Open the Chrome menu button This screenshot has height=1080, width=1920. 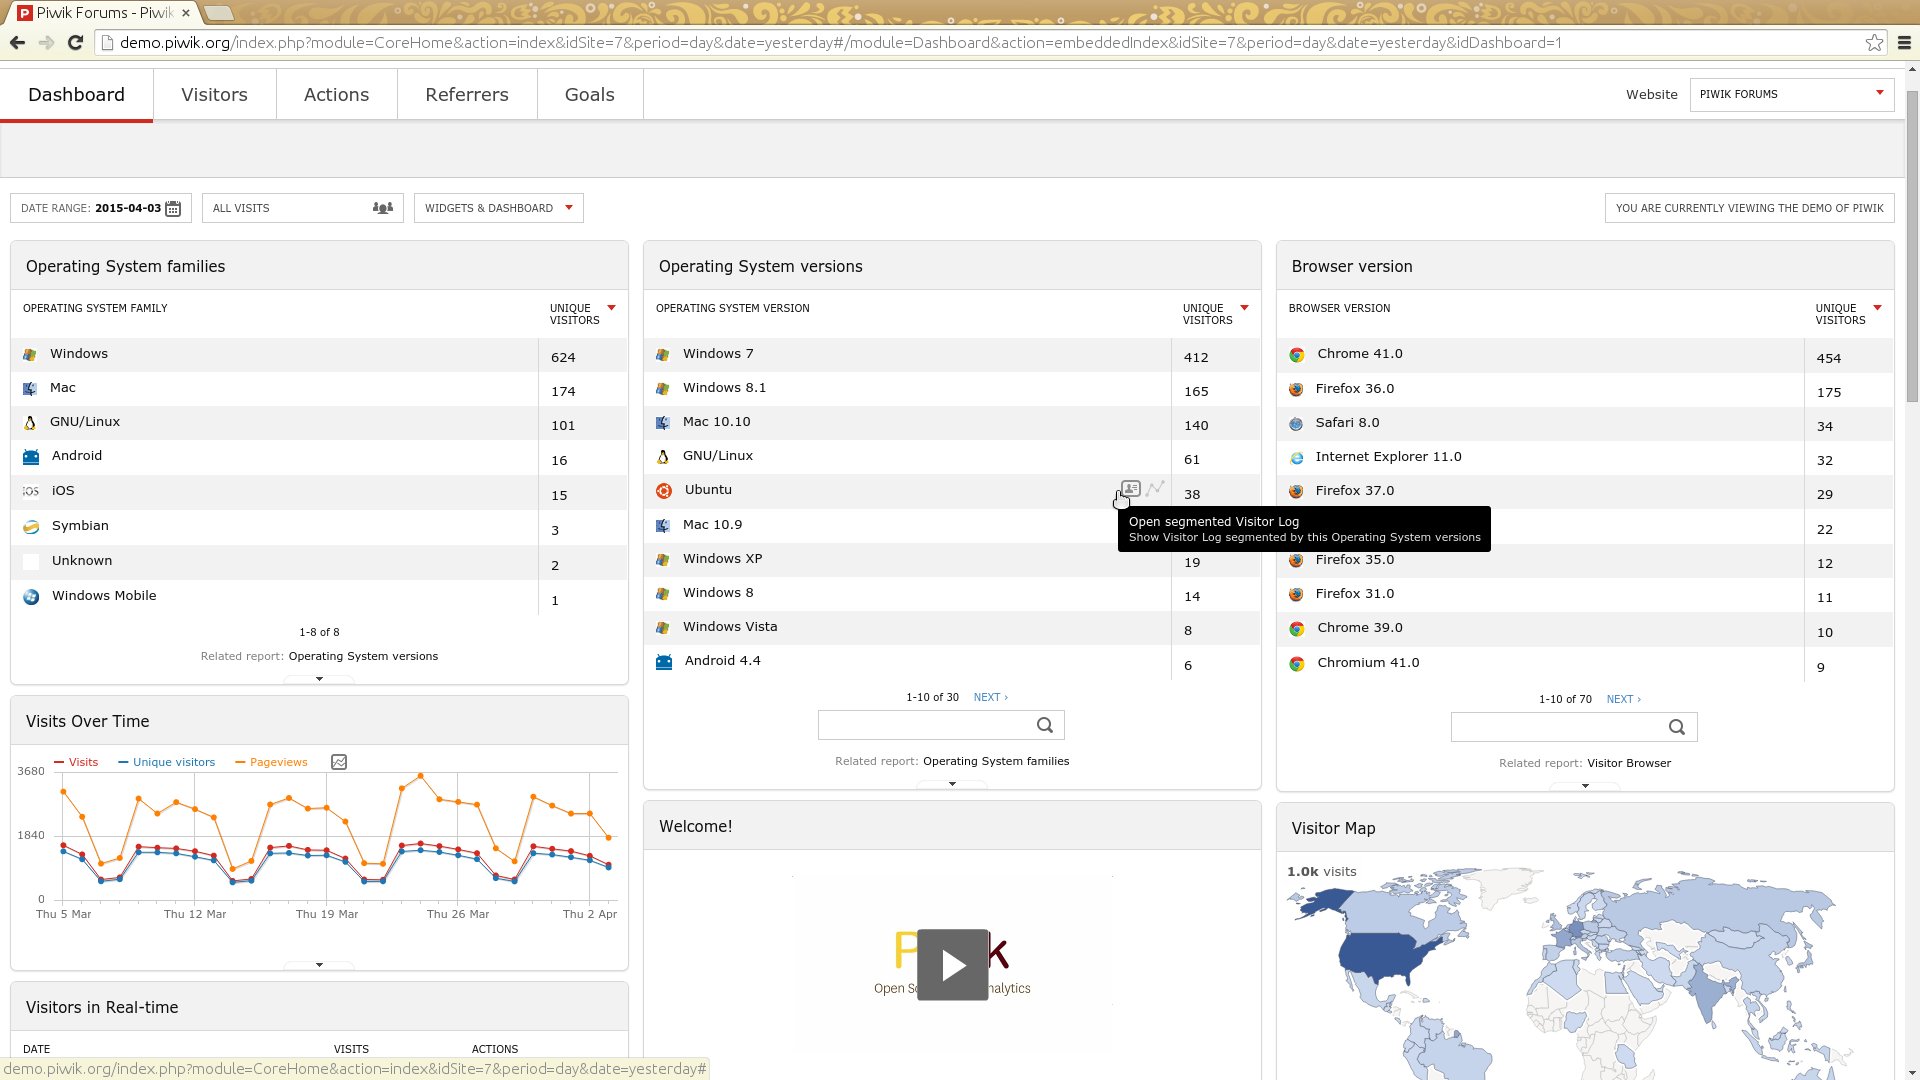pyautogui.click(x=1904, y=42)
